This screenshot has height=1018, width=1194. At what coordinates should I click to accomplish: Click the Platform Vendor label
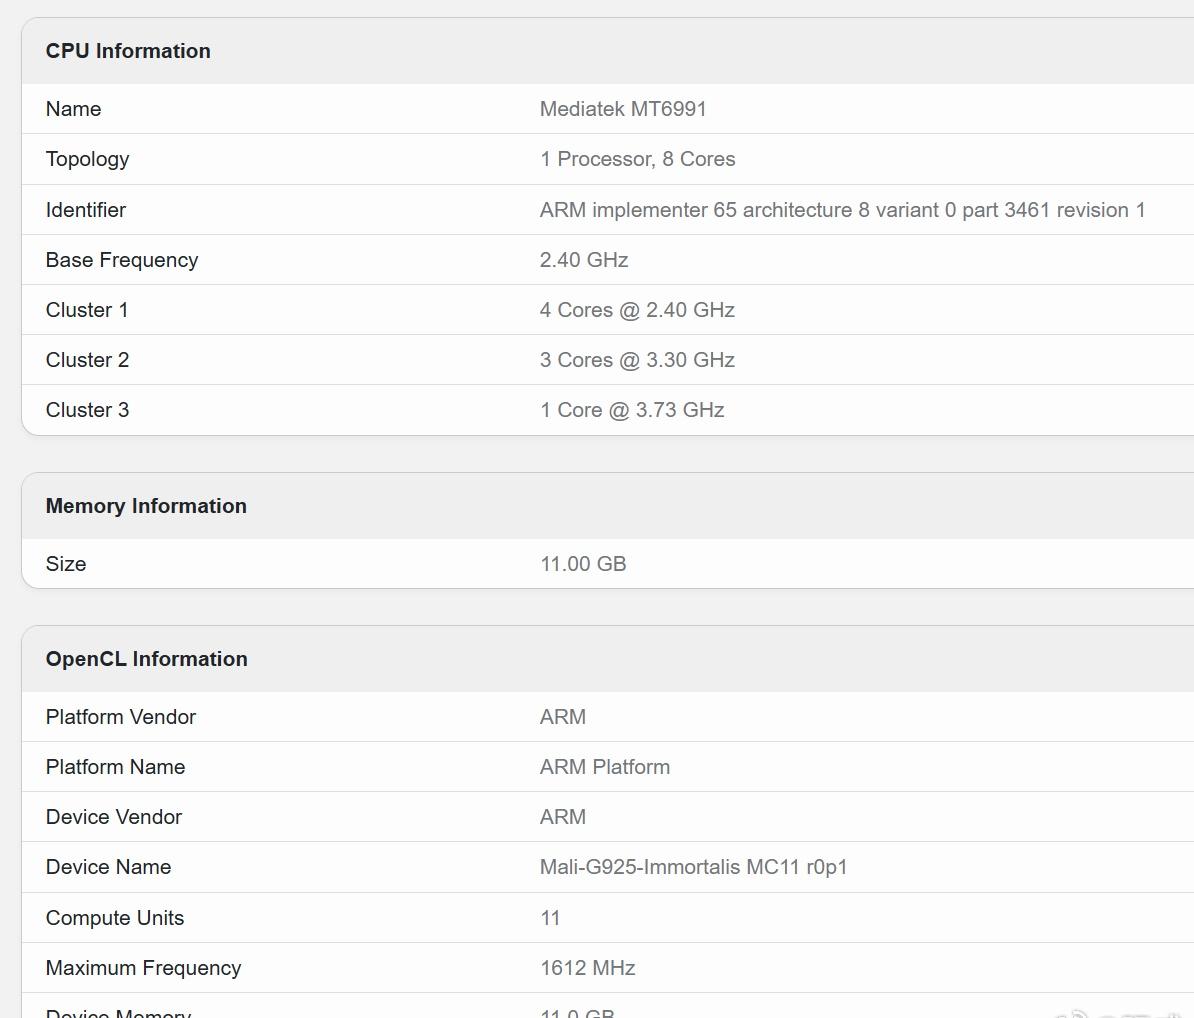tap(120, 717)
